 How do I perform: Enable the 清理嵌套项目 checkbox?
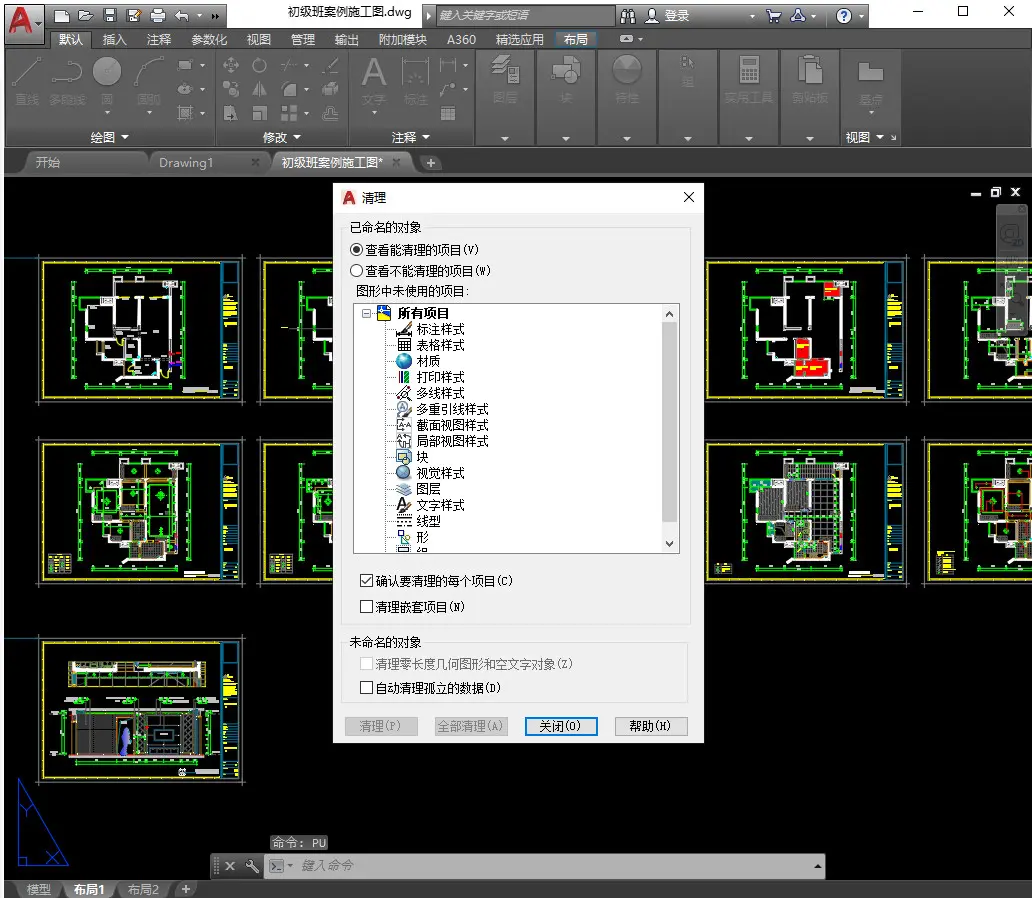[367, 606]
